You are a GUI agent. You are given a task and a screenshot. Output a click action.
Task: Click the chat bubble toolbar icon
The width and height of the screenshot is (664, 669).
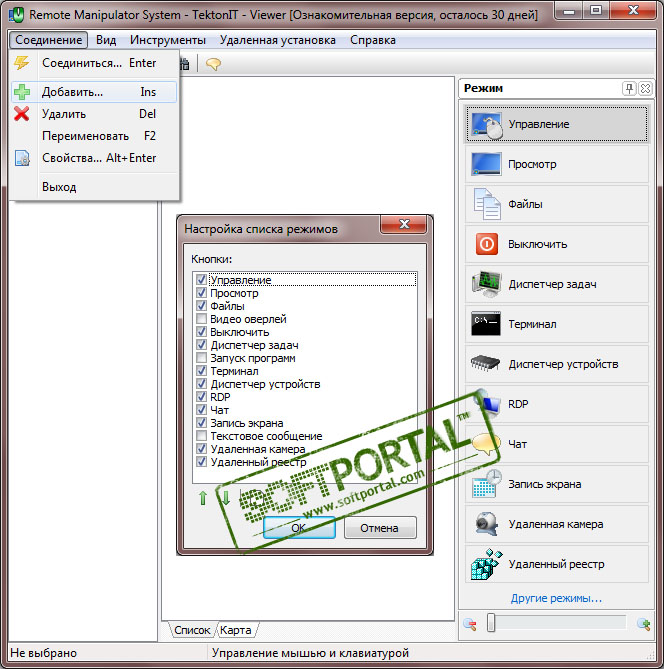click(213, 64)
